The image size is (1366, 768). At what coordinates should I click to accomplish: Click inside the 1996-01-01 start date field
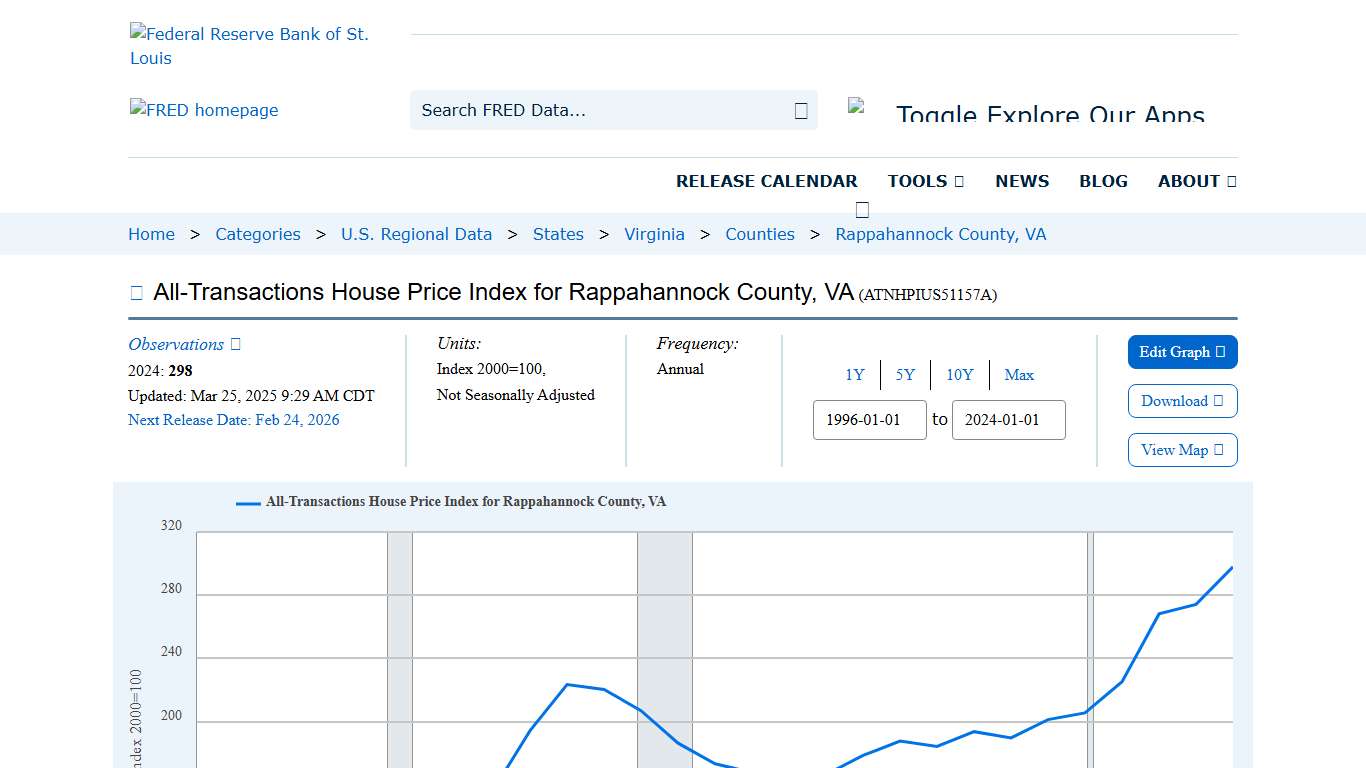(x=869, y=420)
